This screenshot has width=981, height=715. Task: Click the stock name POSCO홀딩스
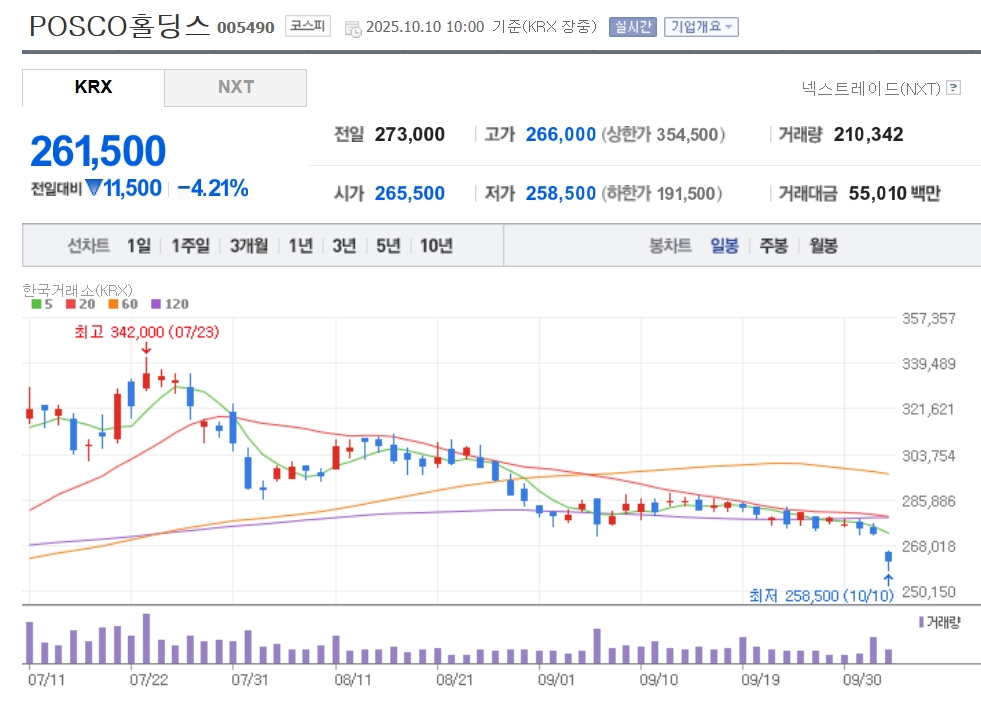pyautogui.click(x=119, y=26)
